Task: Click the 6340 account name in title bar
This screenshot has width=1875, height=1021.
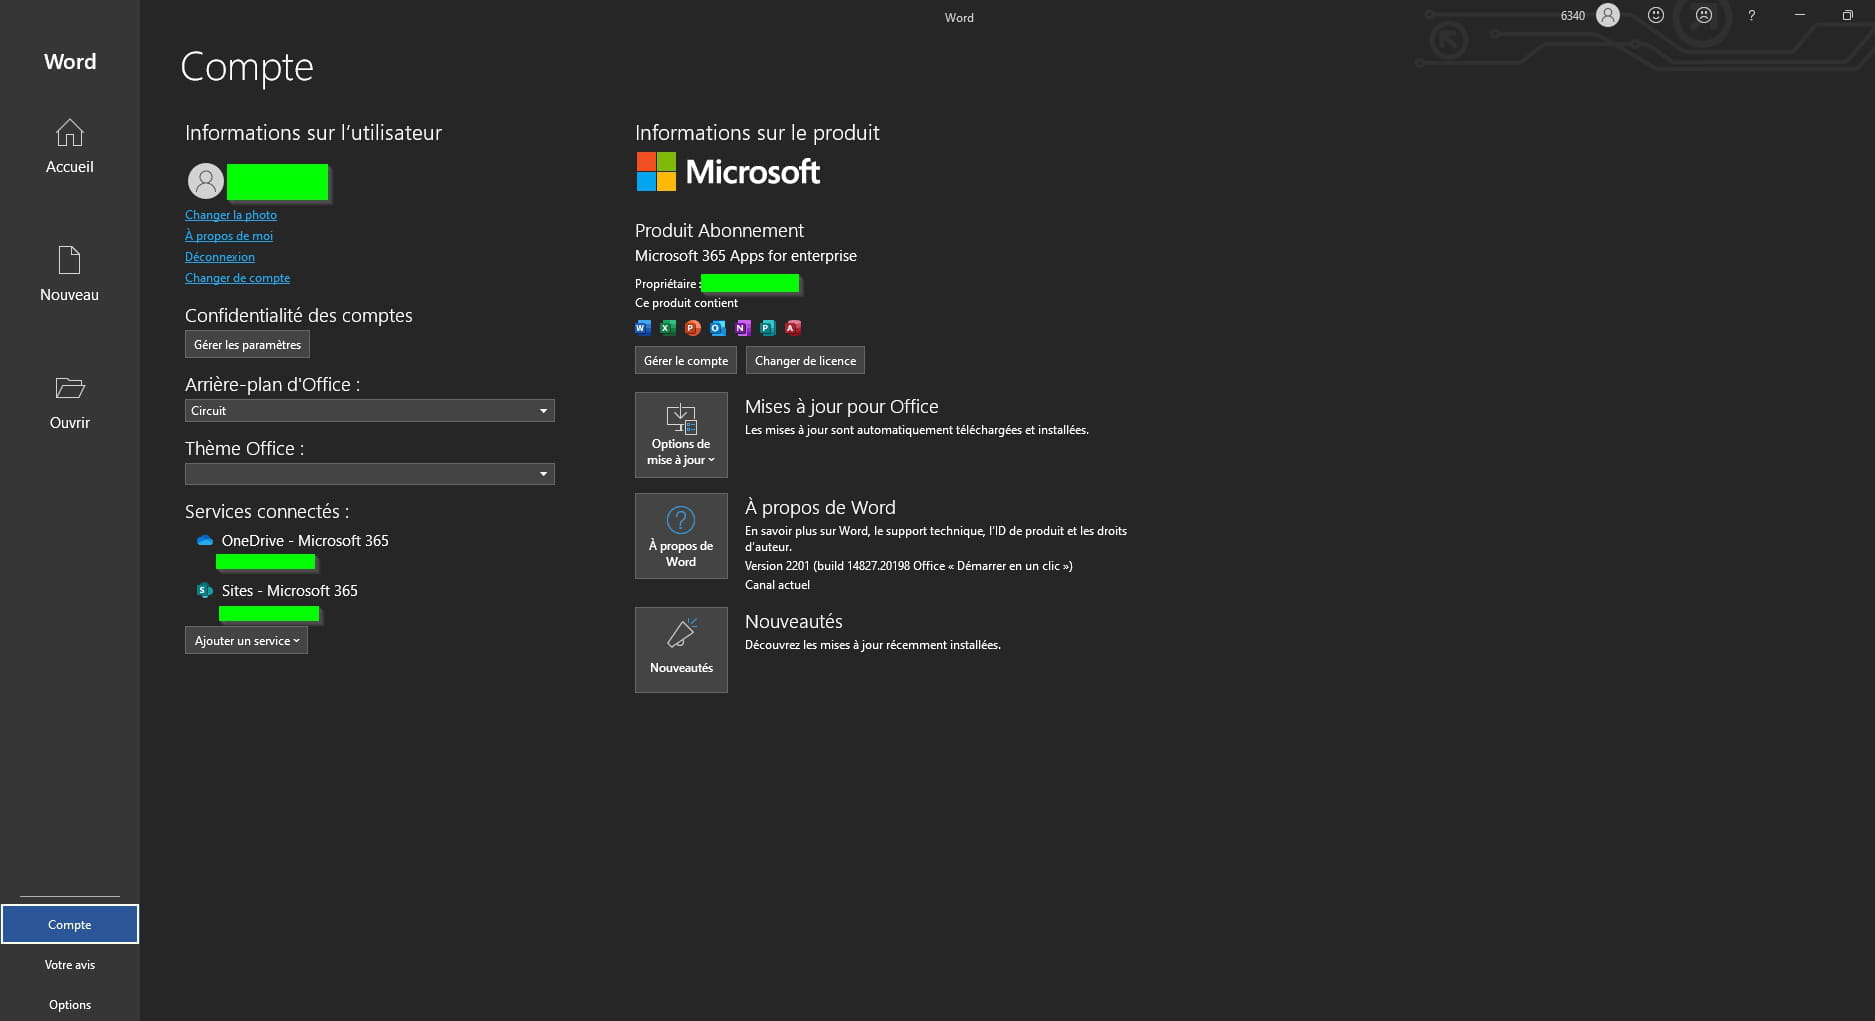Action: coord(1573,15)
